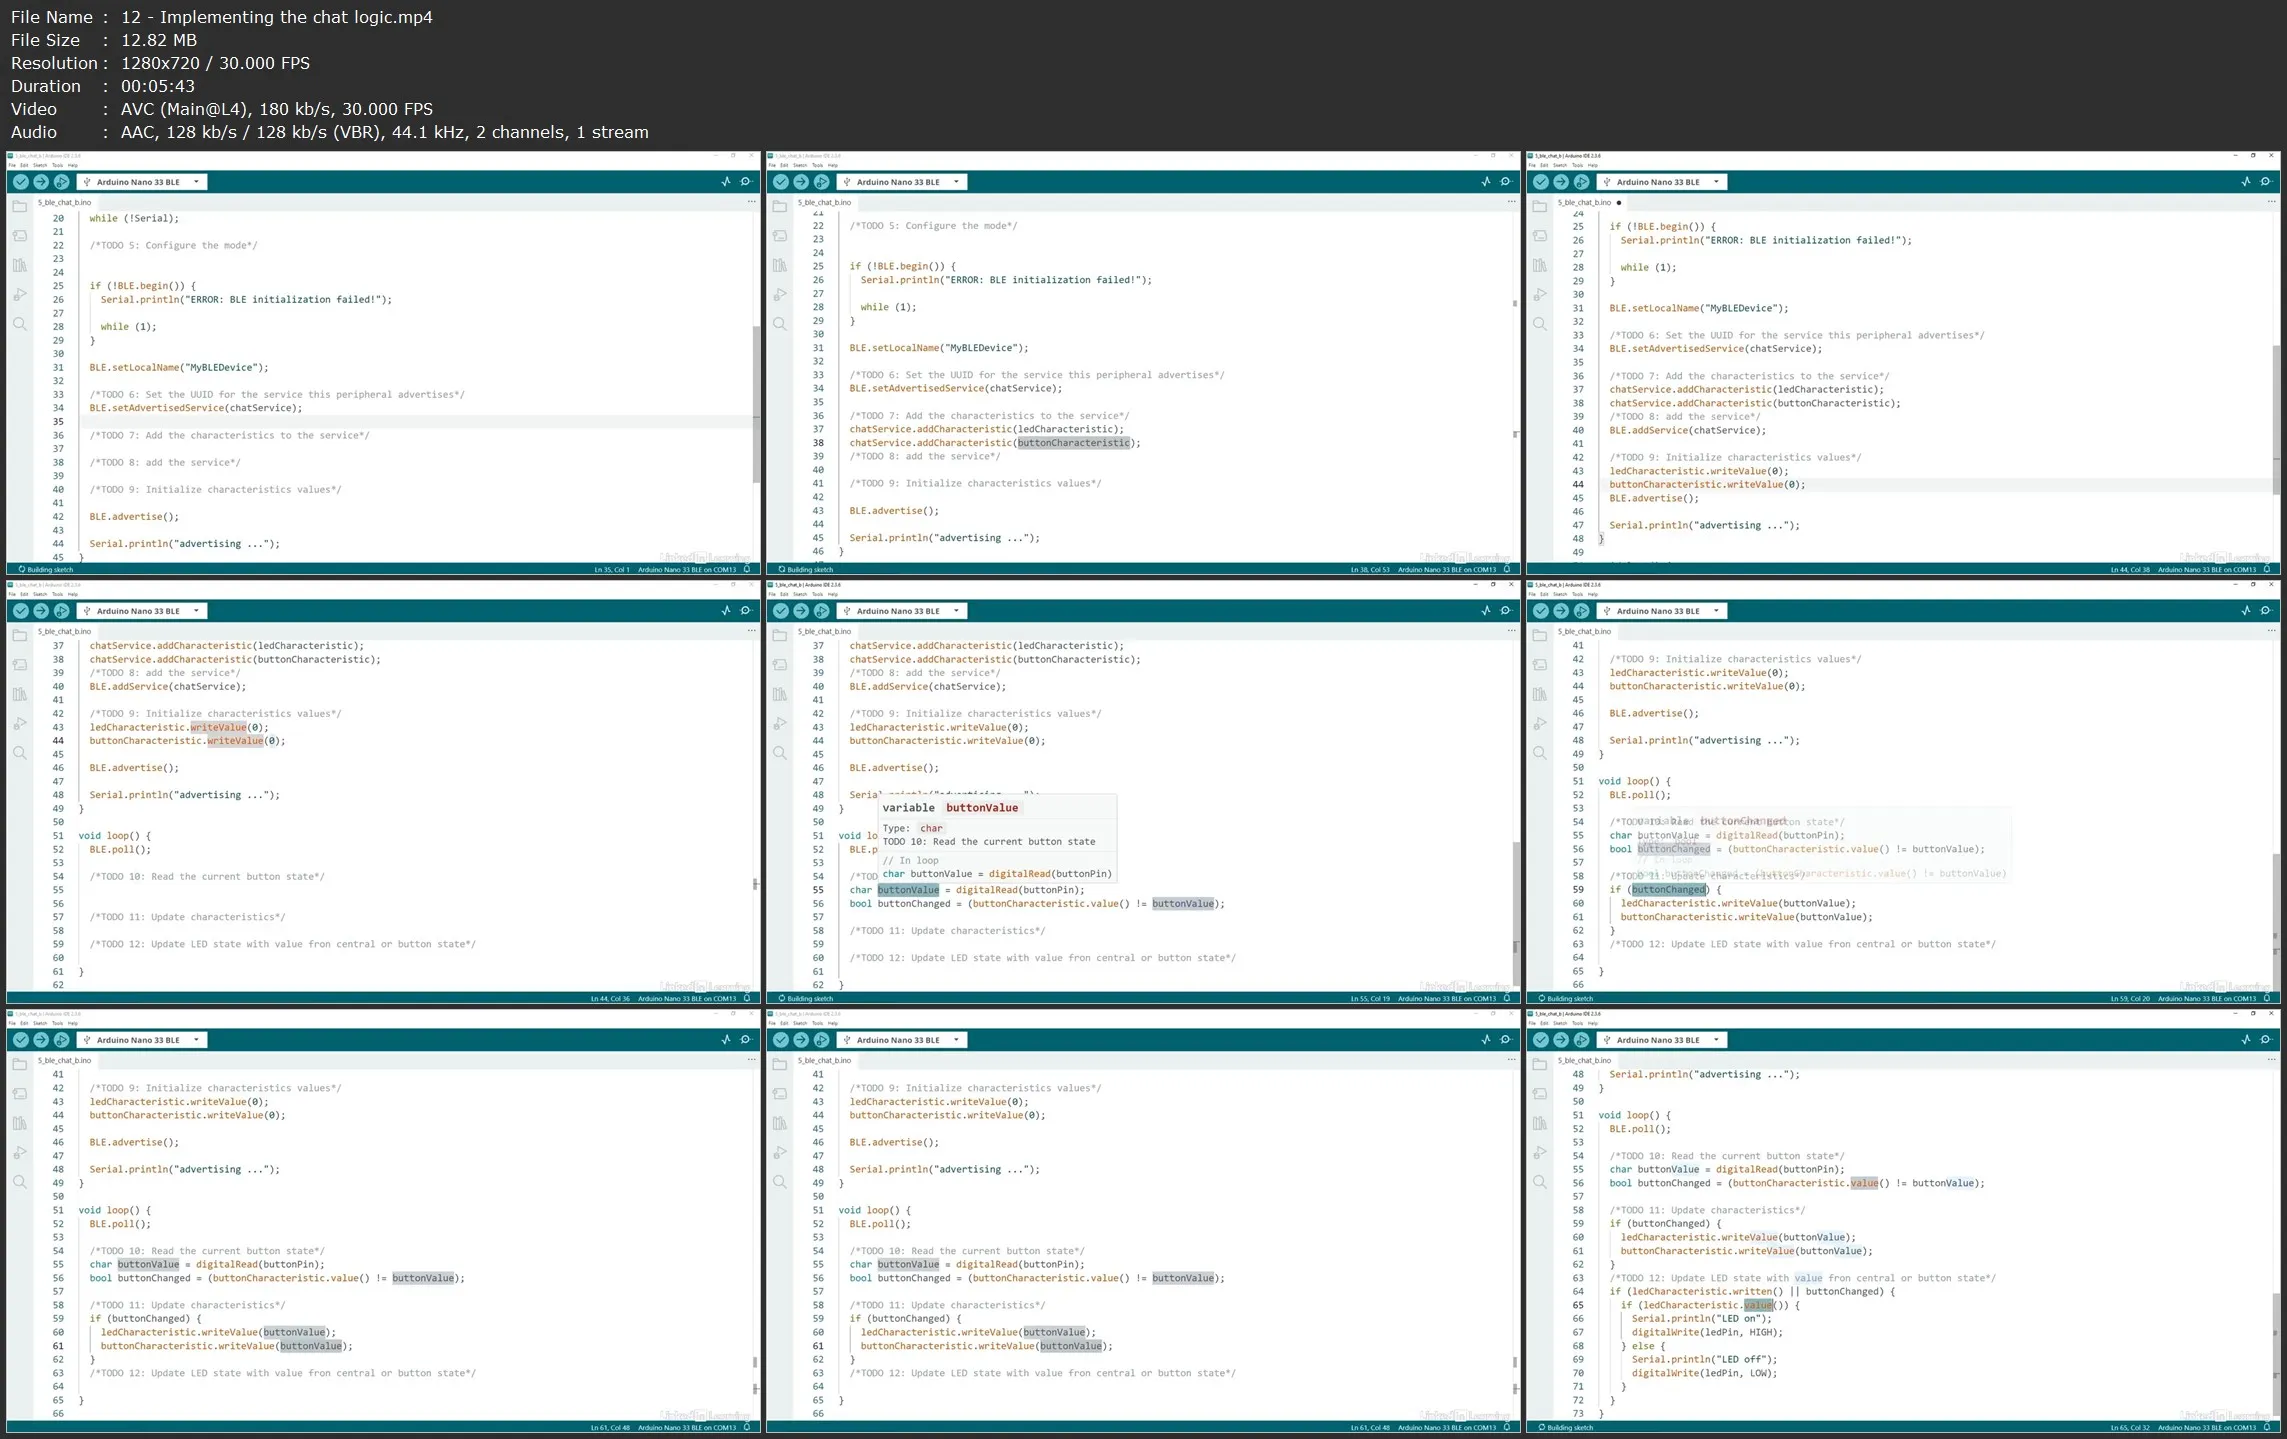Click Upload icon in fifth frame (Ln 55, Col 19)

click(801, 611)
